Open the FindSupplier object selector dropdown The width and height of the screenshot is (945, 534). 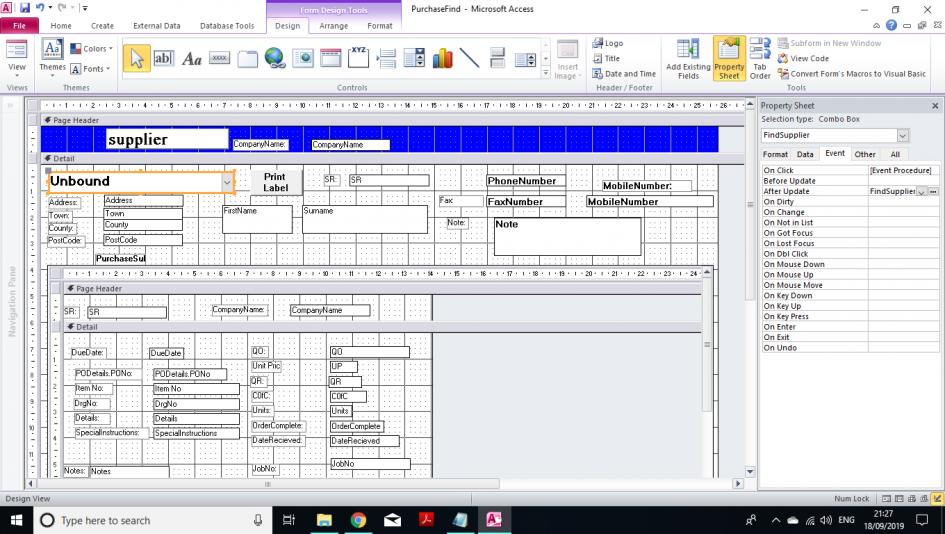point(902,136)
